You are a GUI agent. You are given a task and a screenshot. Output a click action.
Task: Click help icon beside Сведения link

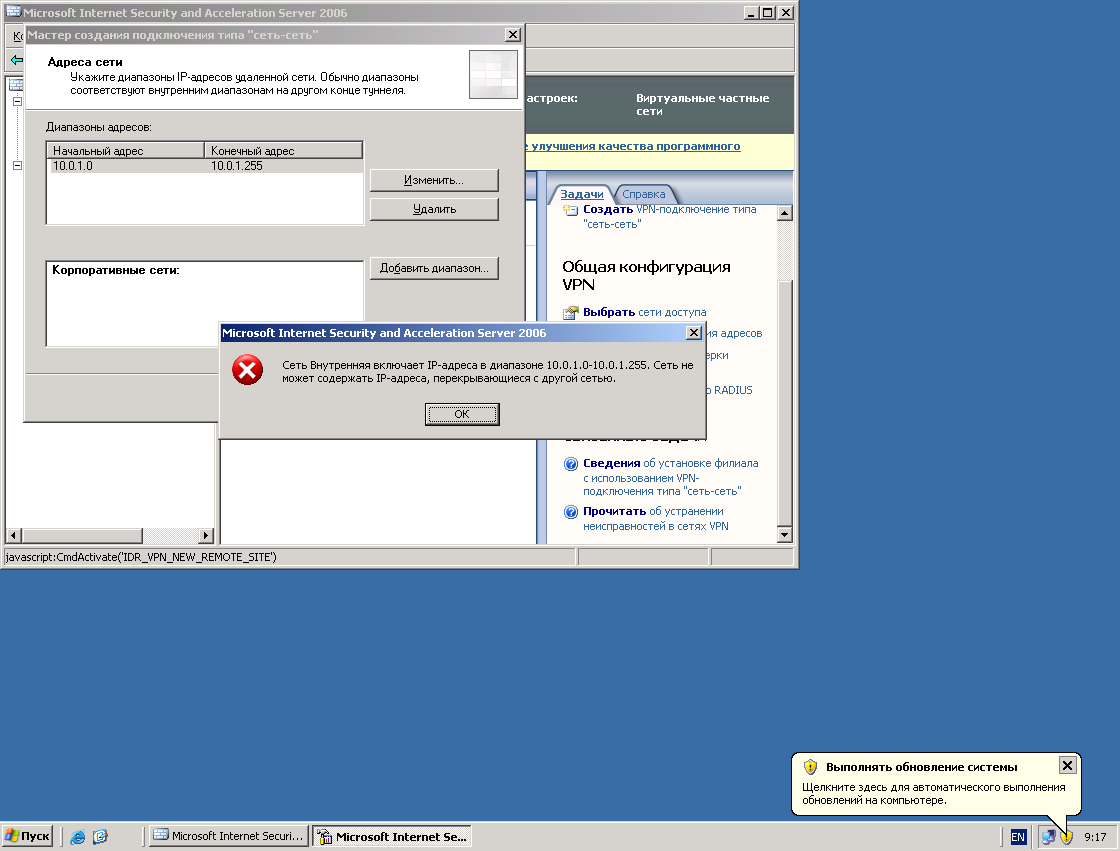(571, 464)
